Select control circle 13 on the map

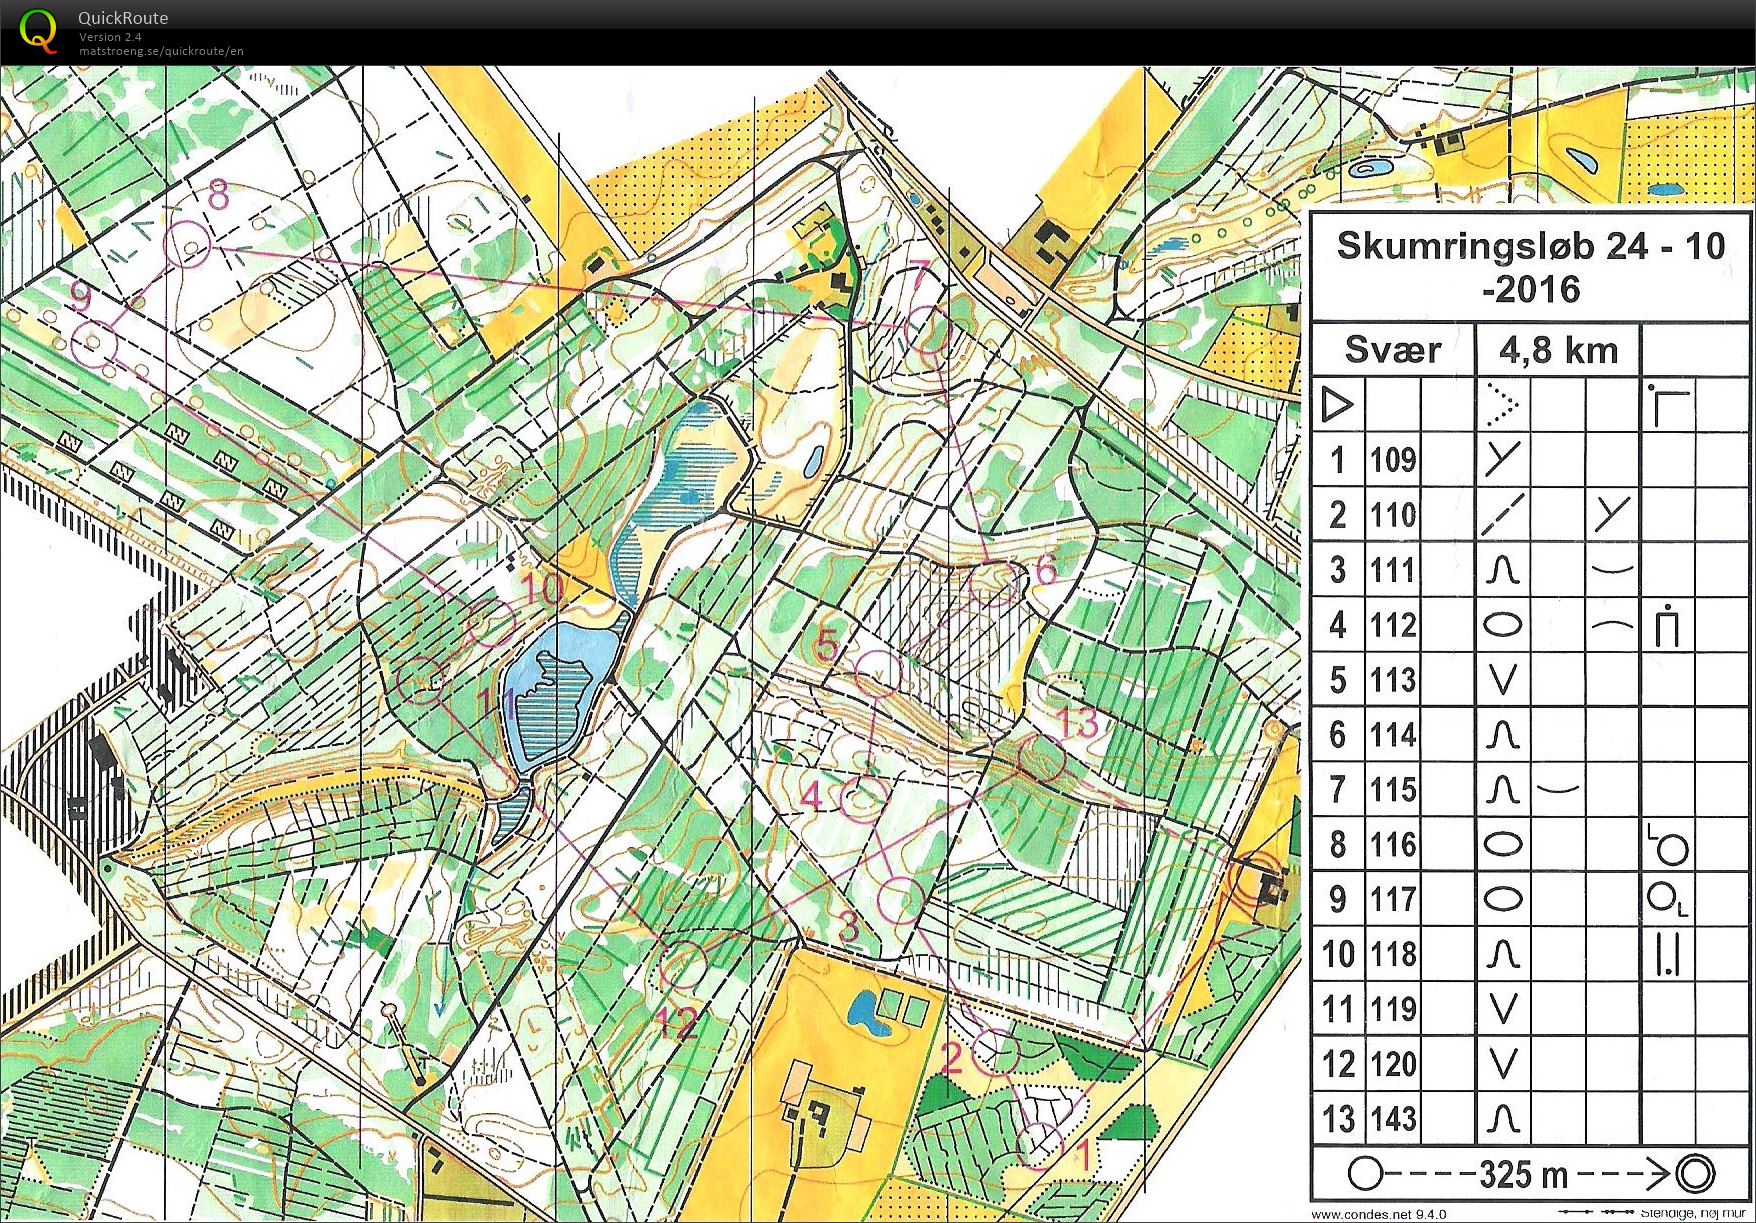[1040, 760]
